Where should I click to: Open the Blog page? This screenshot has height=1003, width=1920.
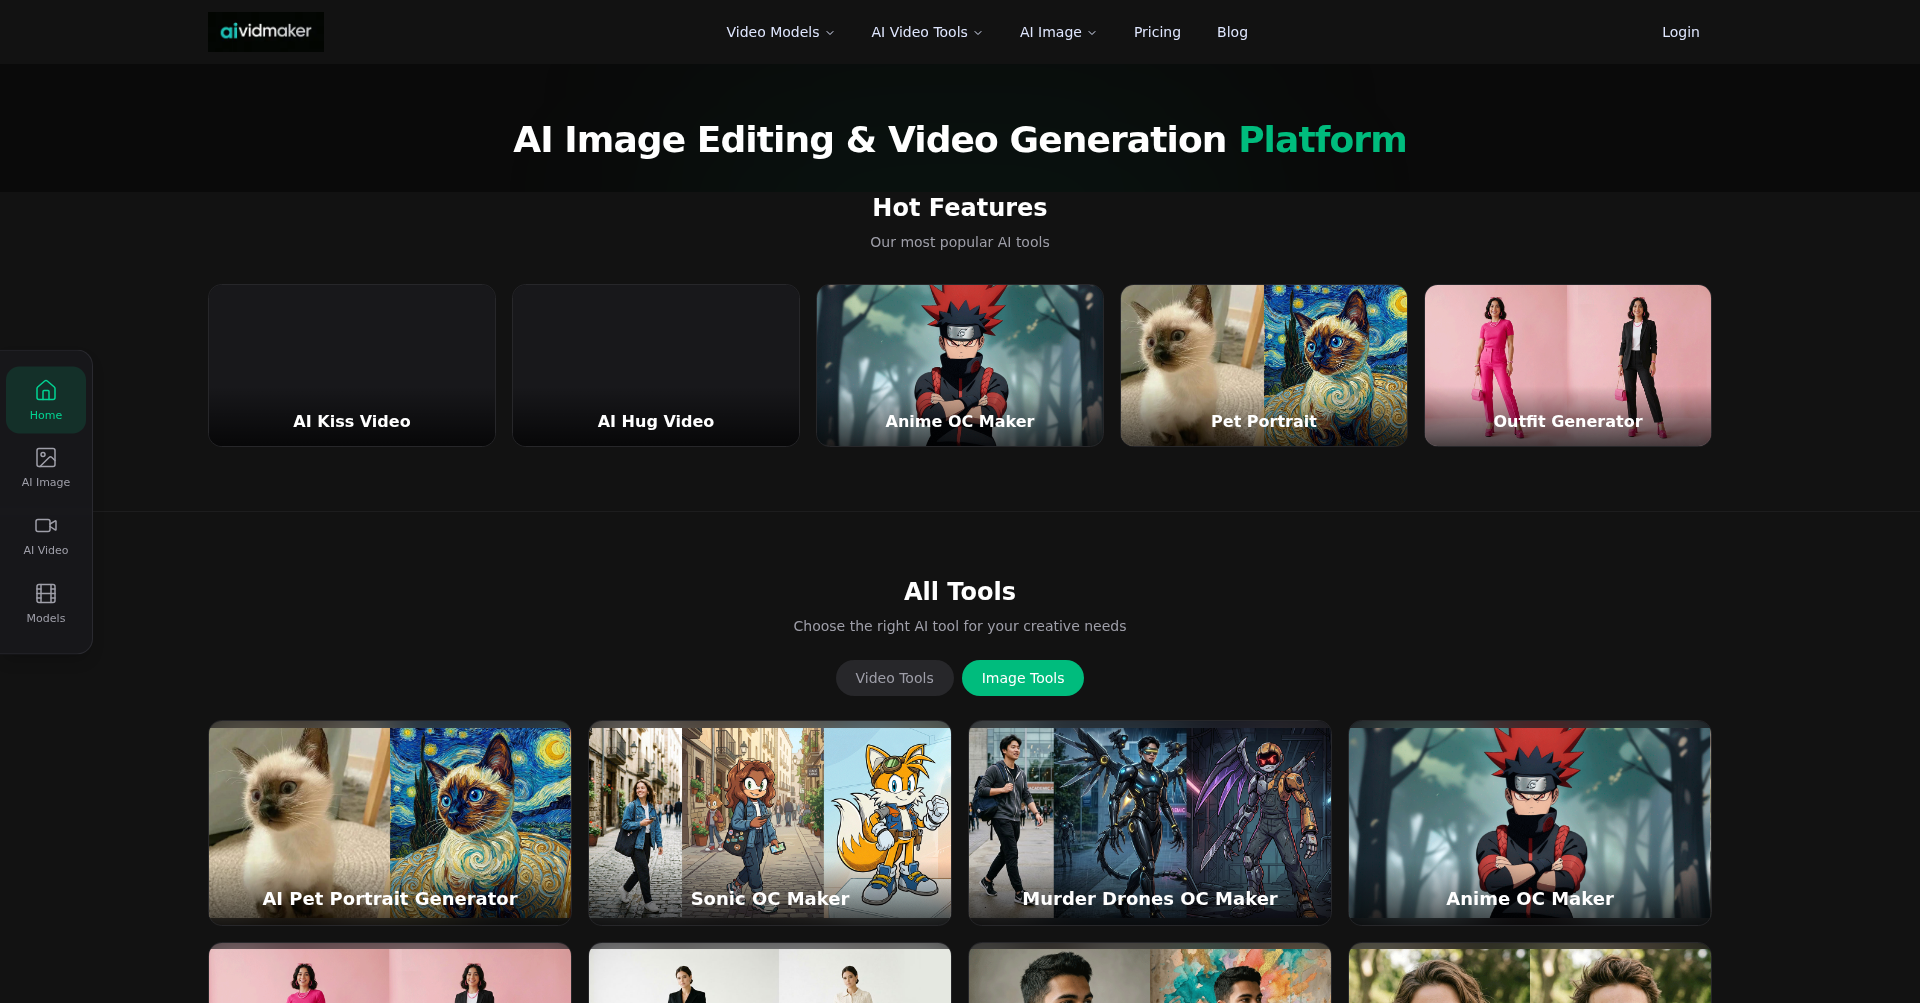point(1231,31)
